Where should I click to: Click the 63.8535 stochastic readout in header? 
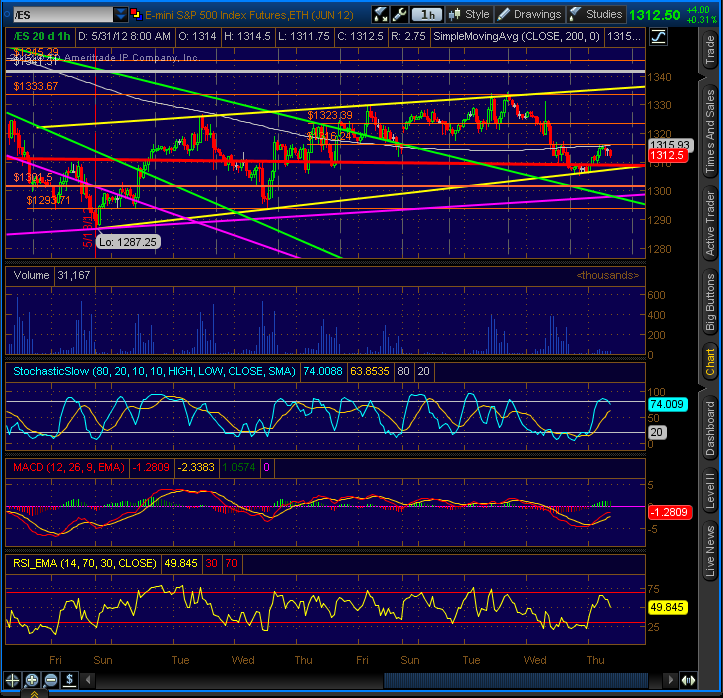pyautogui.click(x=370, y=371)
